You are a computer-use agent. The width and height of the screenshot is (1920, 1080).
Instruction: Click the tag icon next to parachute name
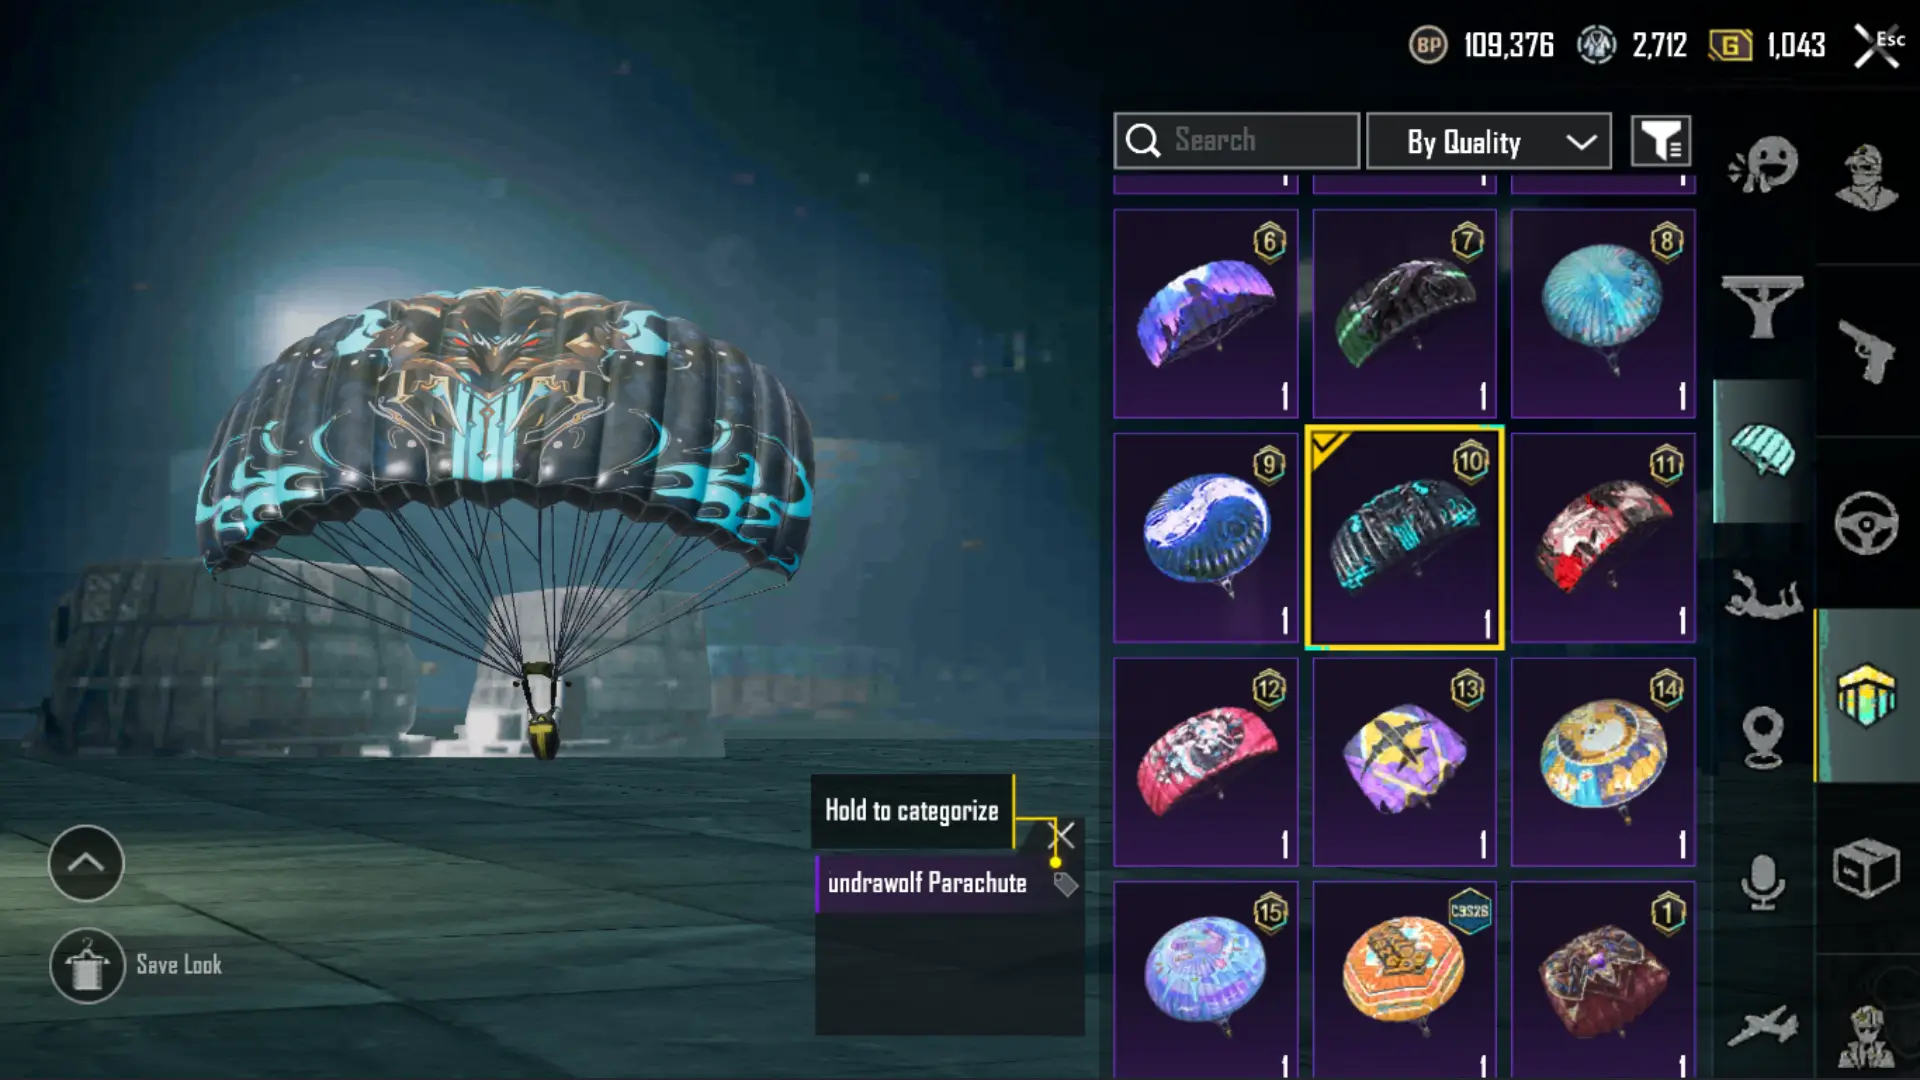(x=1066, y=884)
